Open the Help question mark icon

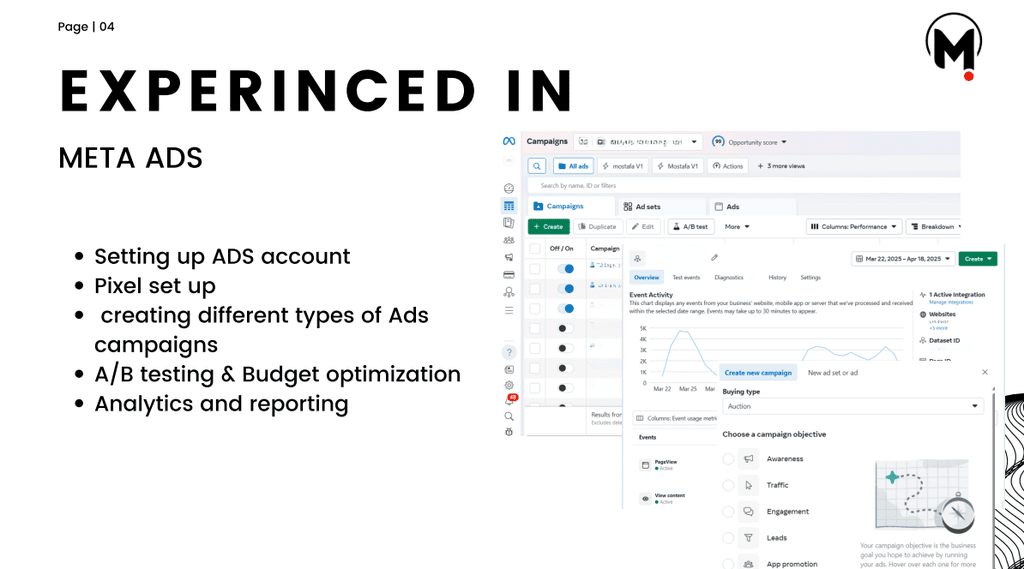click(x=509, y=352)
